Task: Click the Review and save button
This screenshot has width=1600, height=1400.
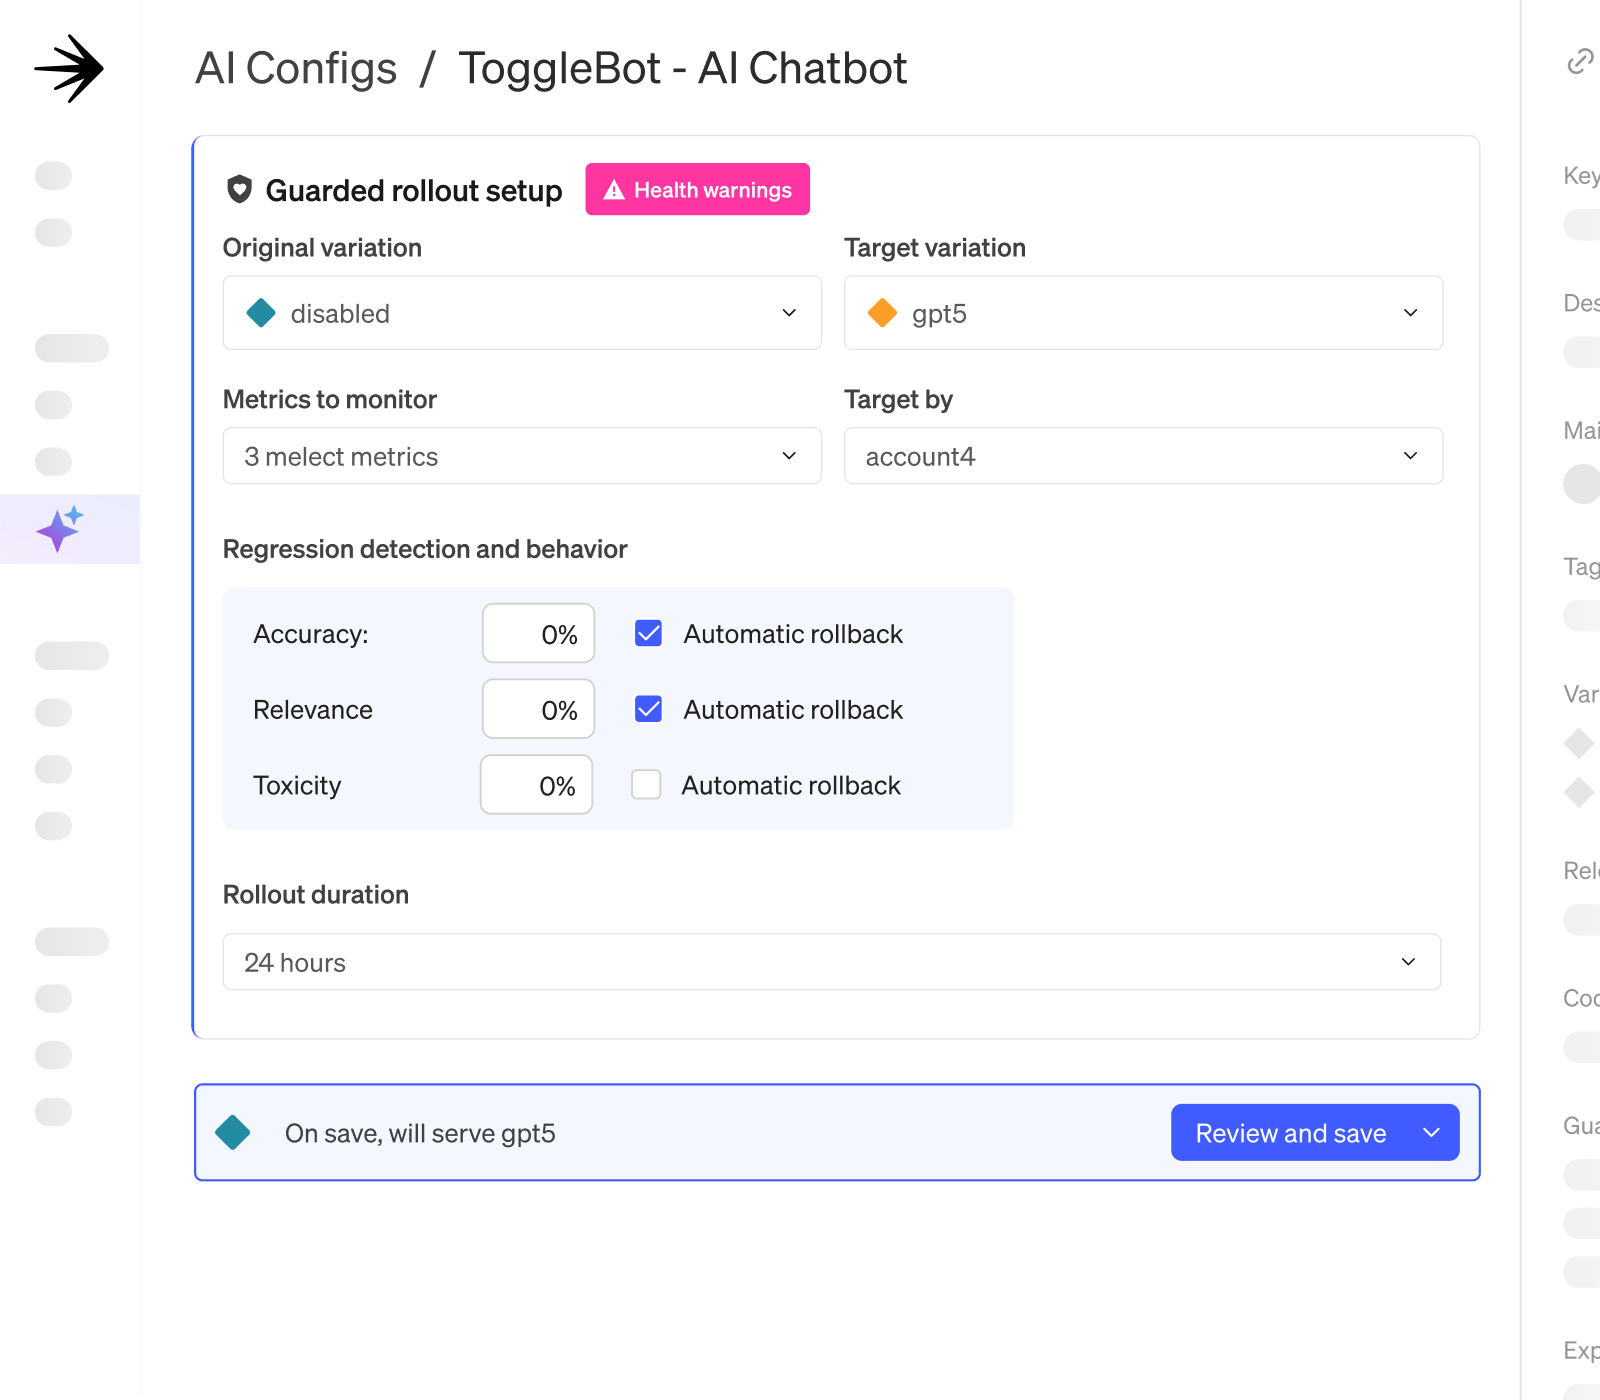Action: 1290,1133
